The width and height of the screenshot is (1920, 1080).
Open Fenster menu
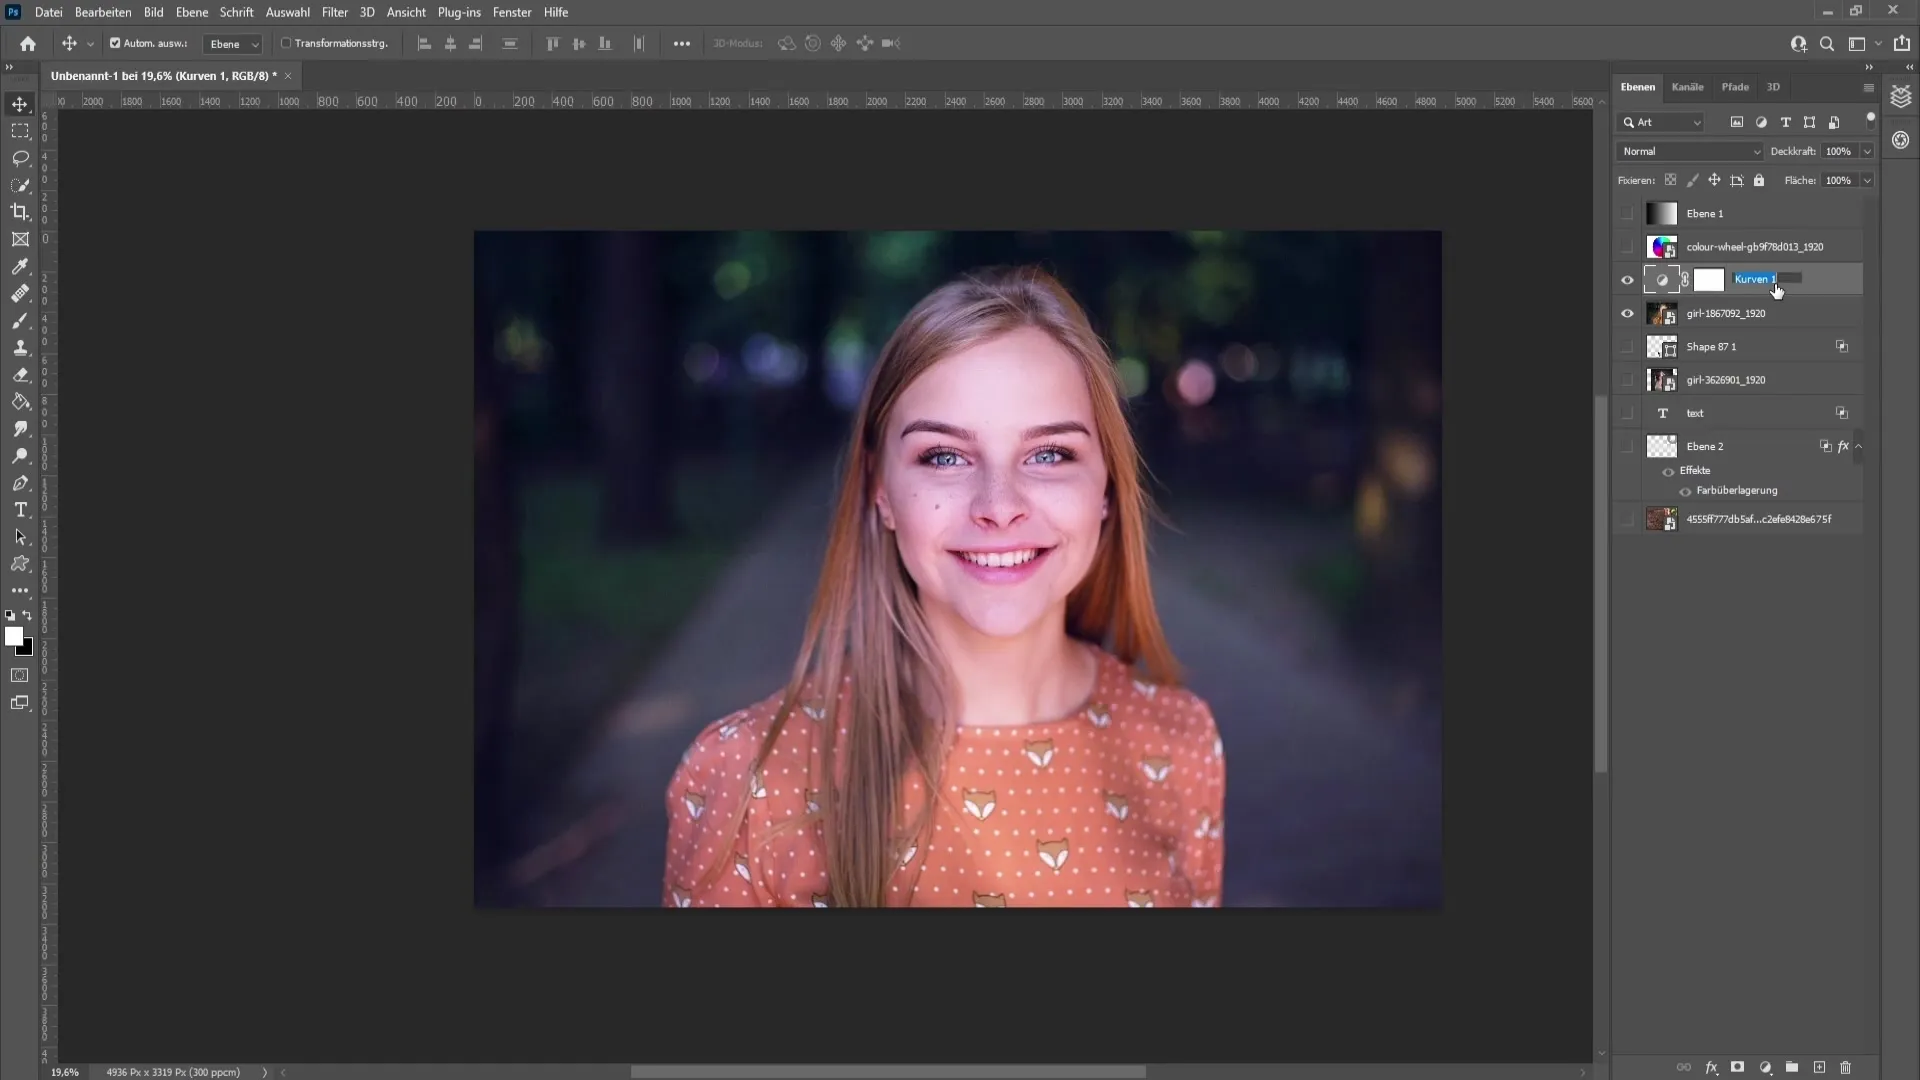513,12
